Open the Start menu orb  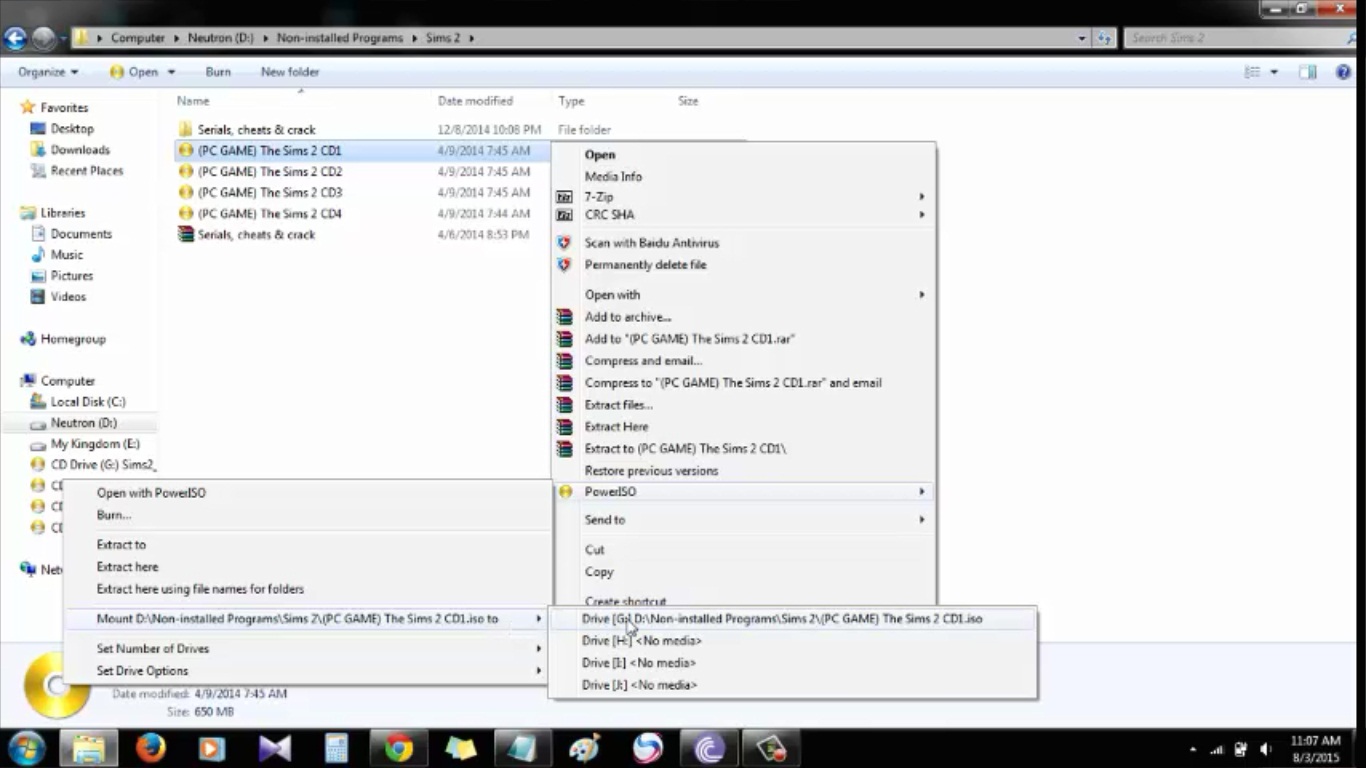[x=26, y=748]
